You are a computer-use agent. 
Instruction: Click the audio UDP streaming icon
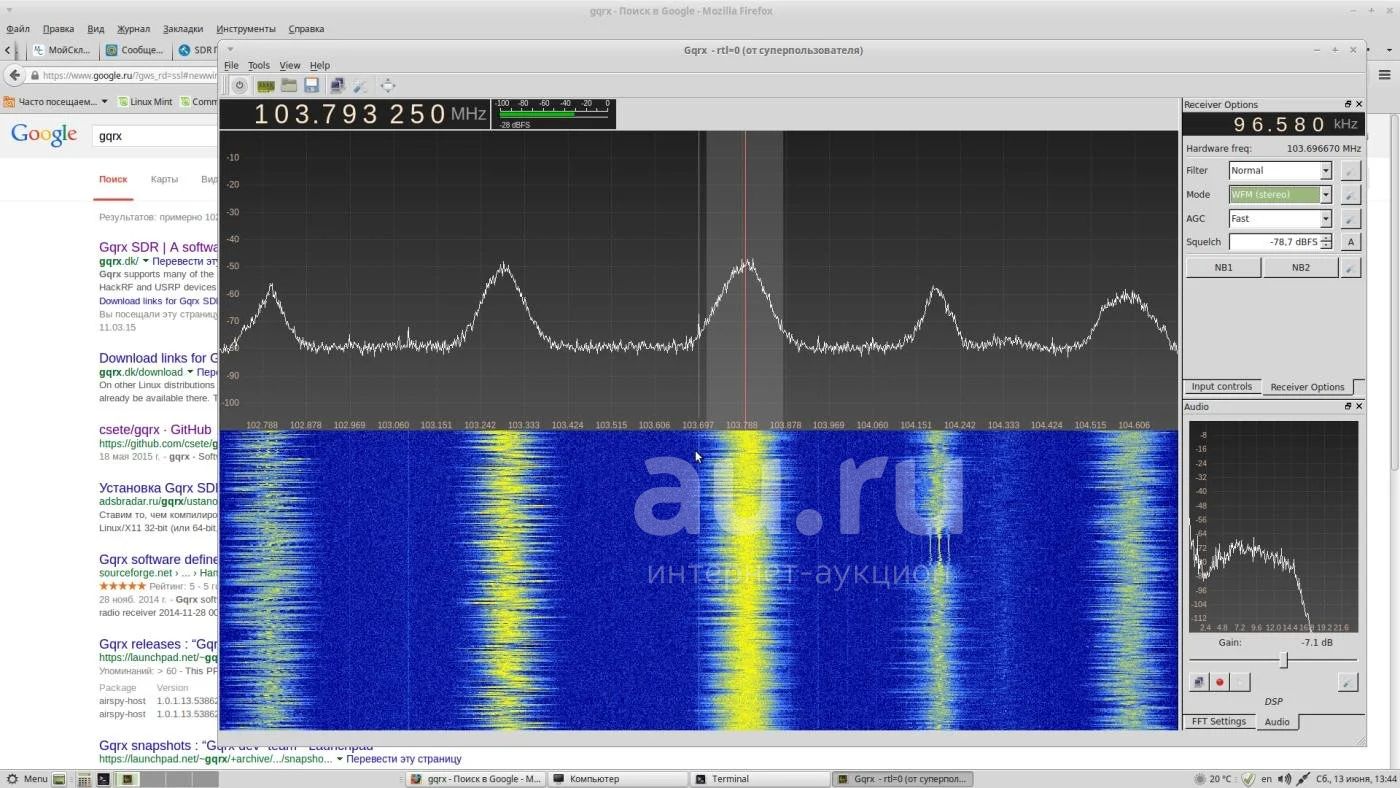pyautogui.click(x=1198, y=682)
